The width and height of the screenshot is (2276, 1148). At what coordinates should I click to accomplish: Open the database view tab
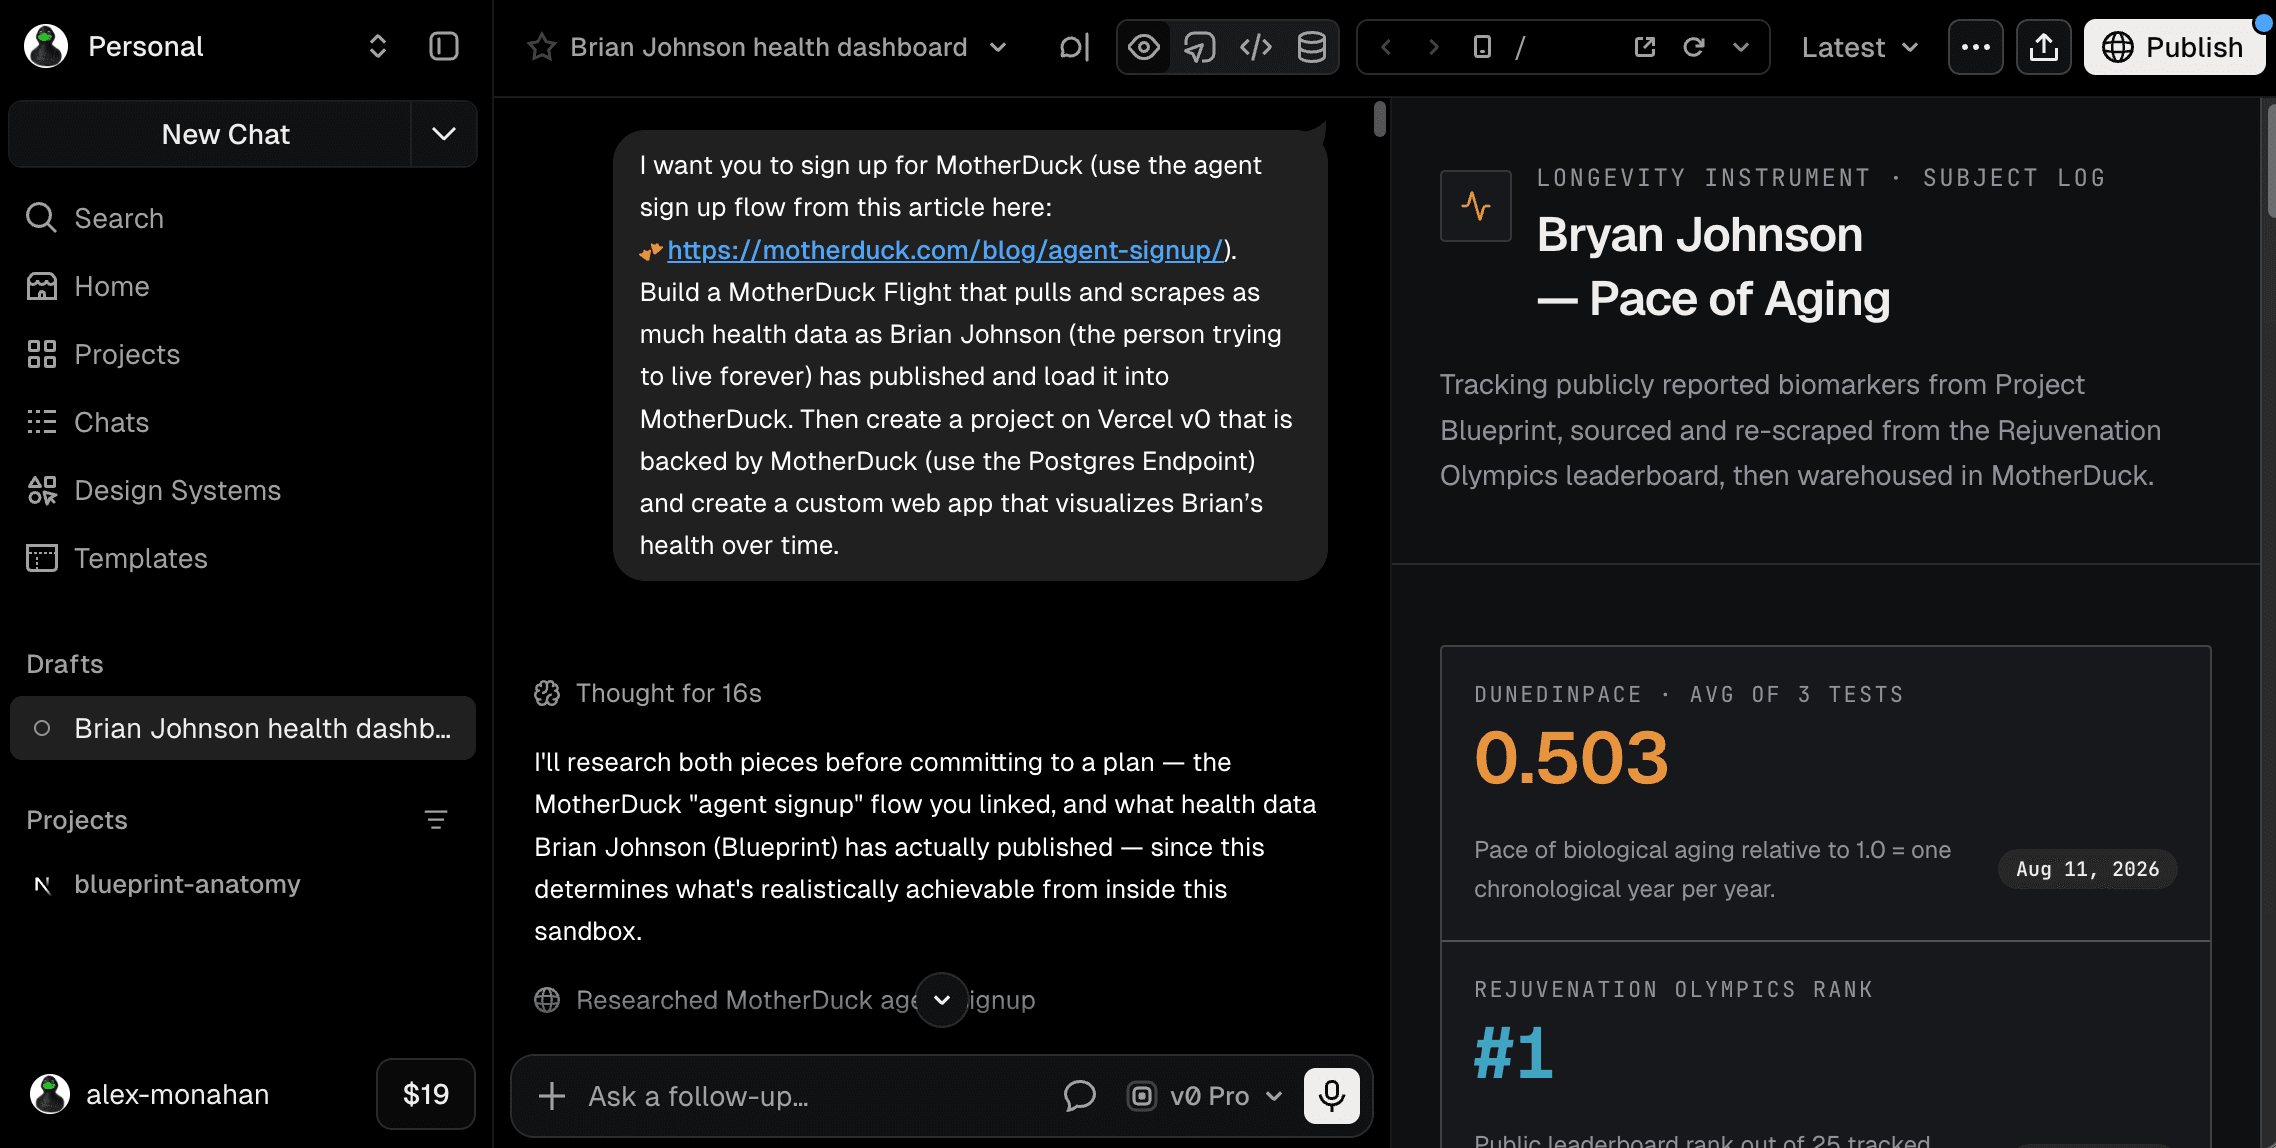(x=1312, y=47)
